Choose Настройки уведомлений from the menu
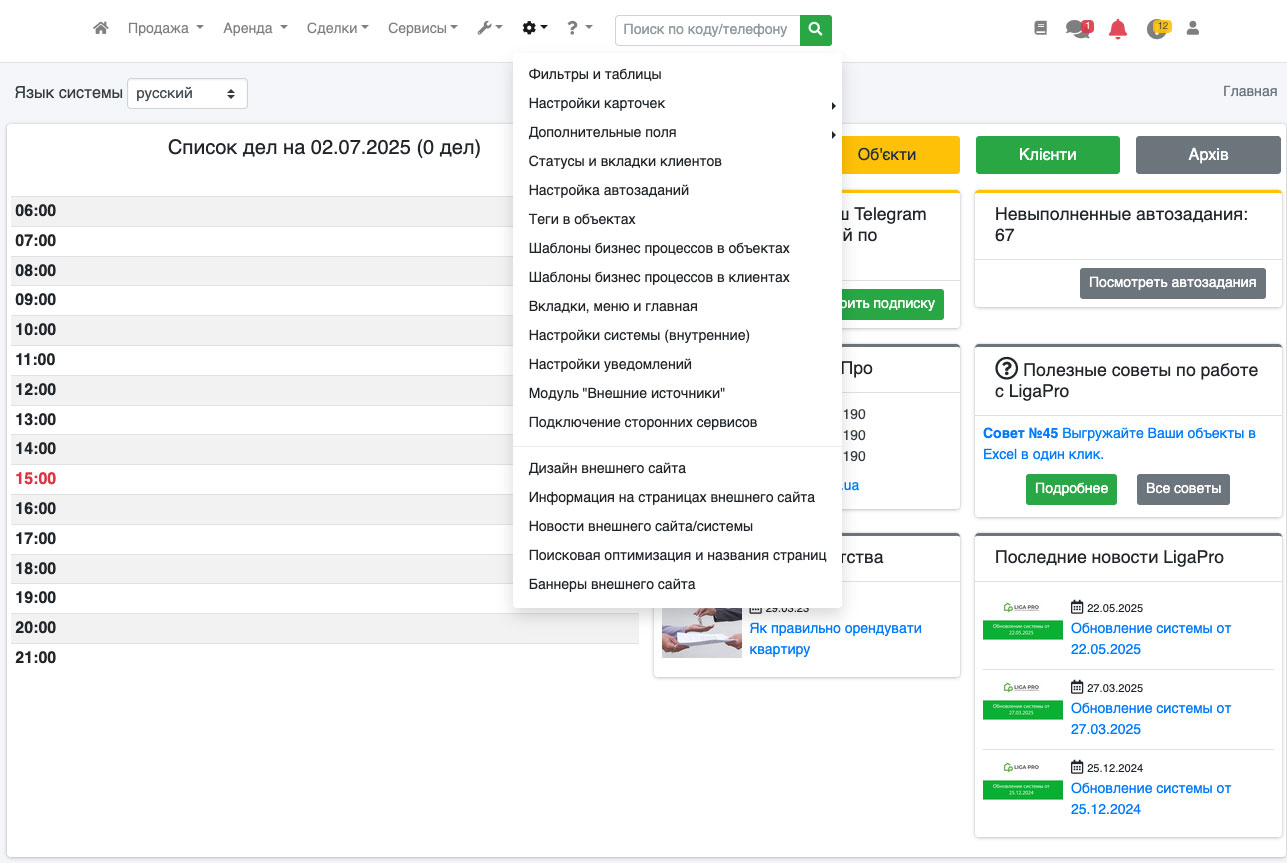Viewport: 1287px width, 863px height. 610,365
